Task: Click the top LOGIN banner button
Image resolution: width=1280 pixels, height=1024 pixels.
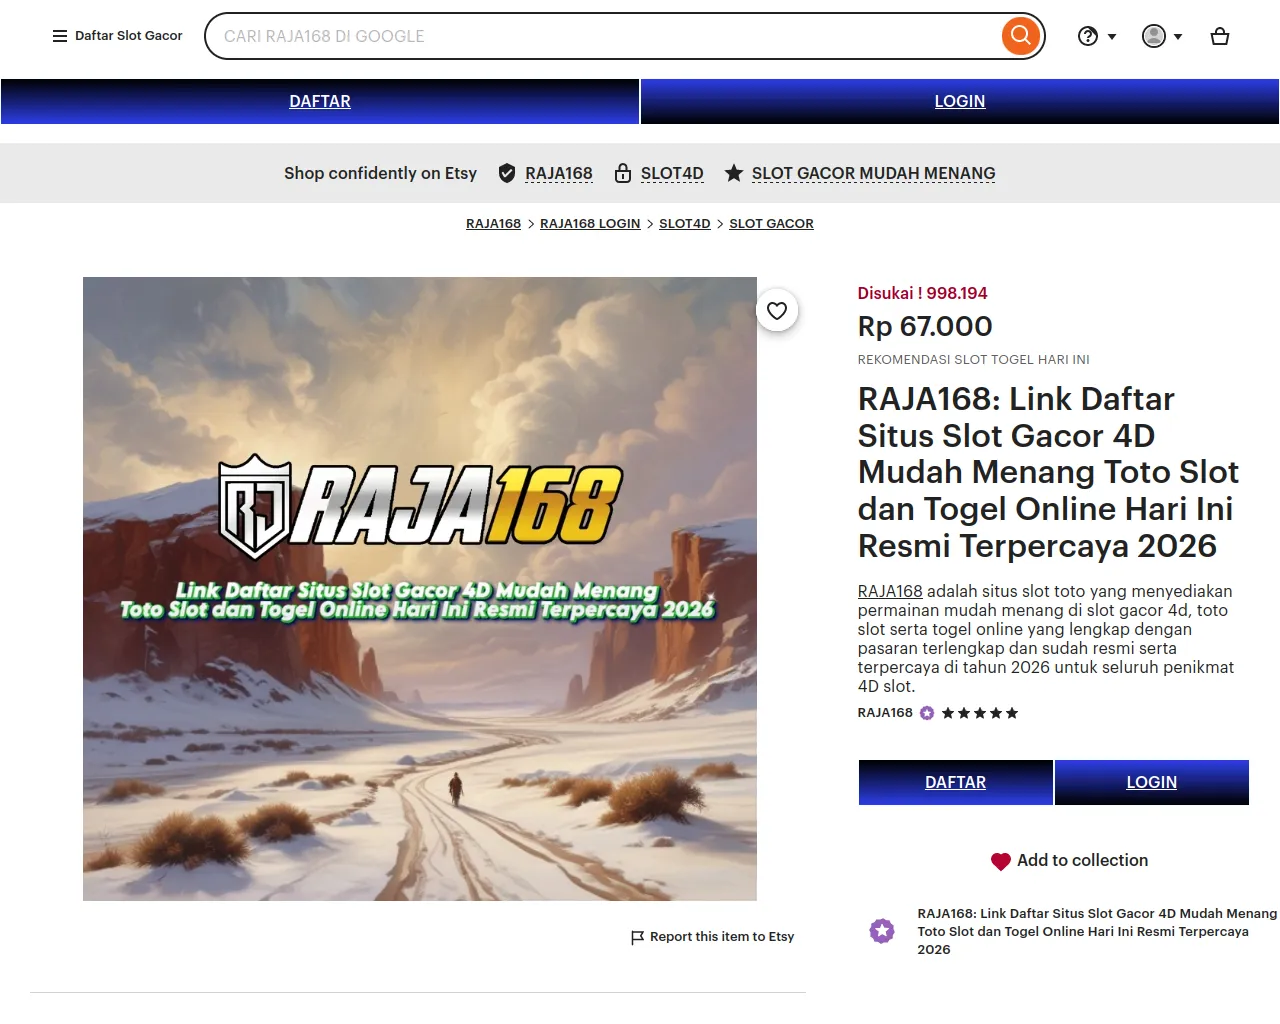Action: [x=960, y=101]
